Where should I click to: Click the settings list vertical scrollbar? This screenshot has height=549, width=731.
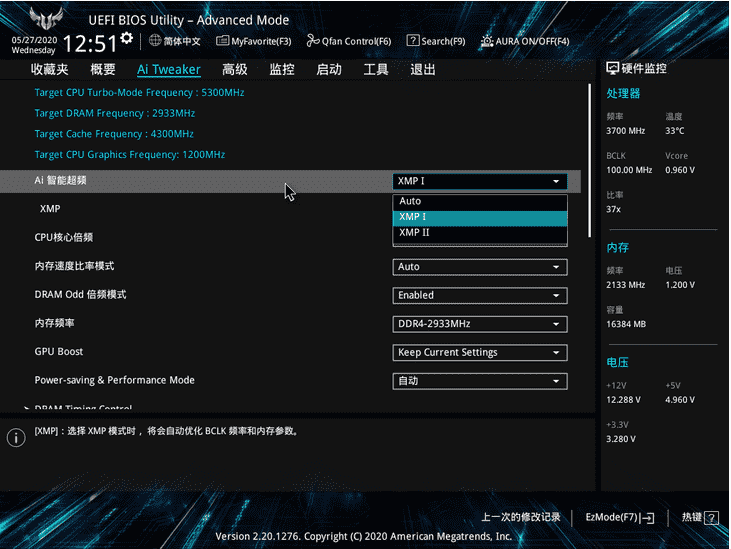pos(589,160)
